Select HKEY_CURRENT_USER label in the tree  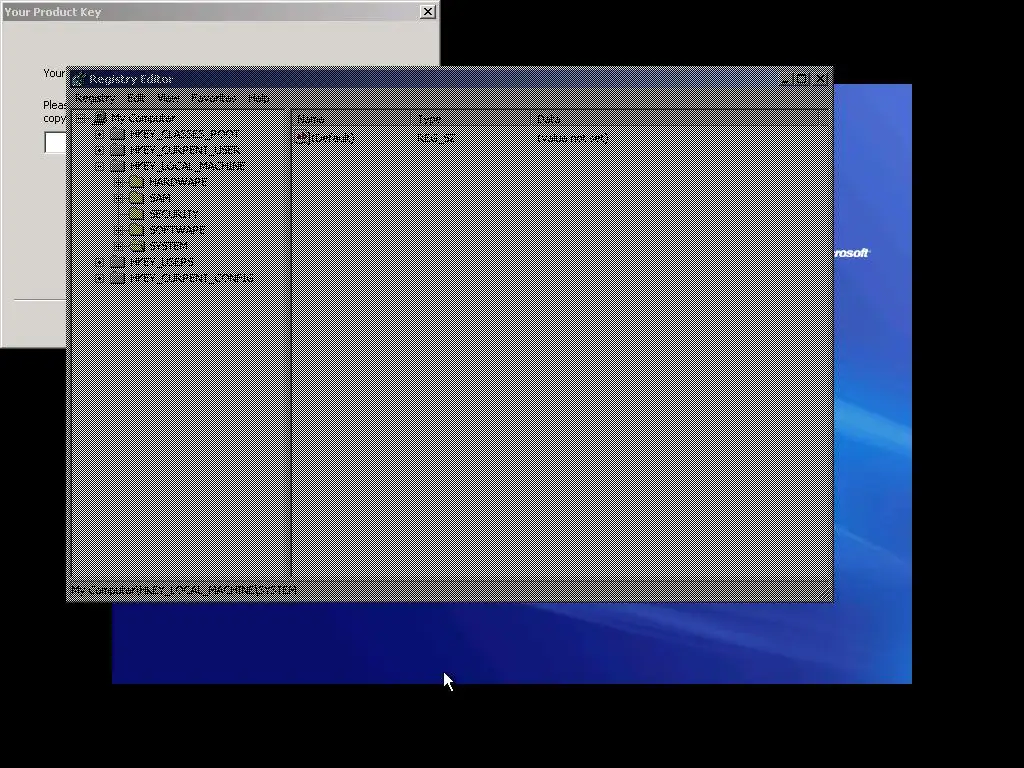pos(185,150)
